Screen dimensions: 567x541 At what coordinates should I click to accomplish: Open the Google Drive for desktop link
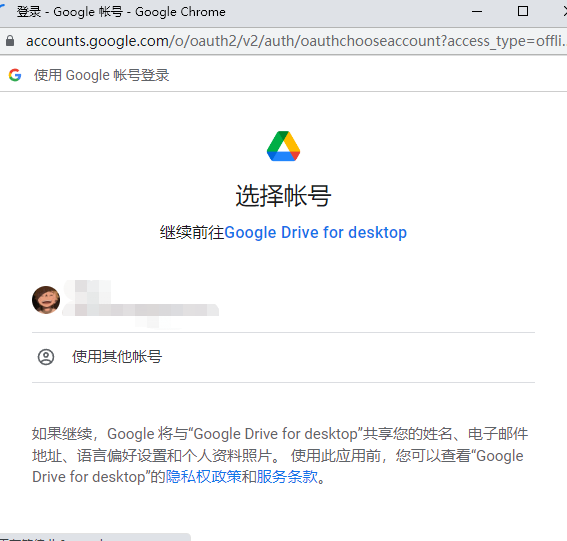coord(315,232)
